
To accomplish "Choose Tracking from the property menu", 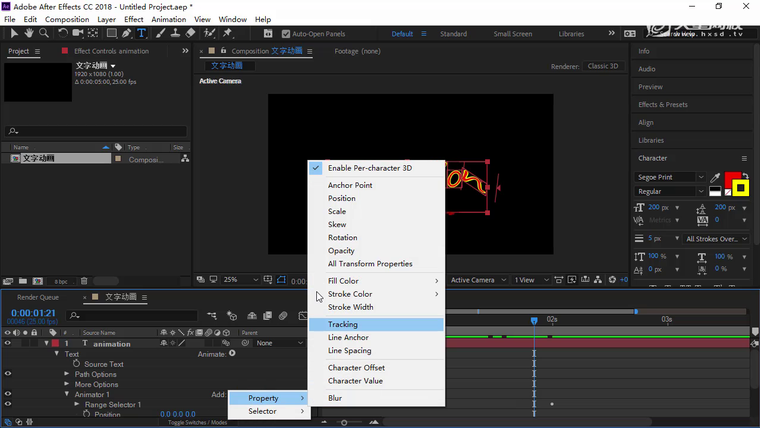I will click(343, 325).
